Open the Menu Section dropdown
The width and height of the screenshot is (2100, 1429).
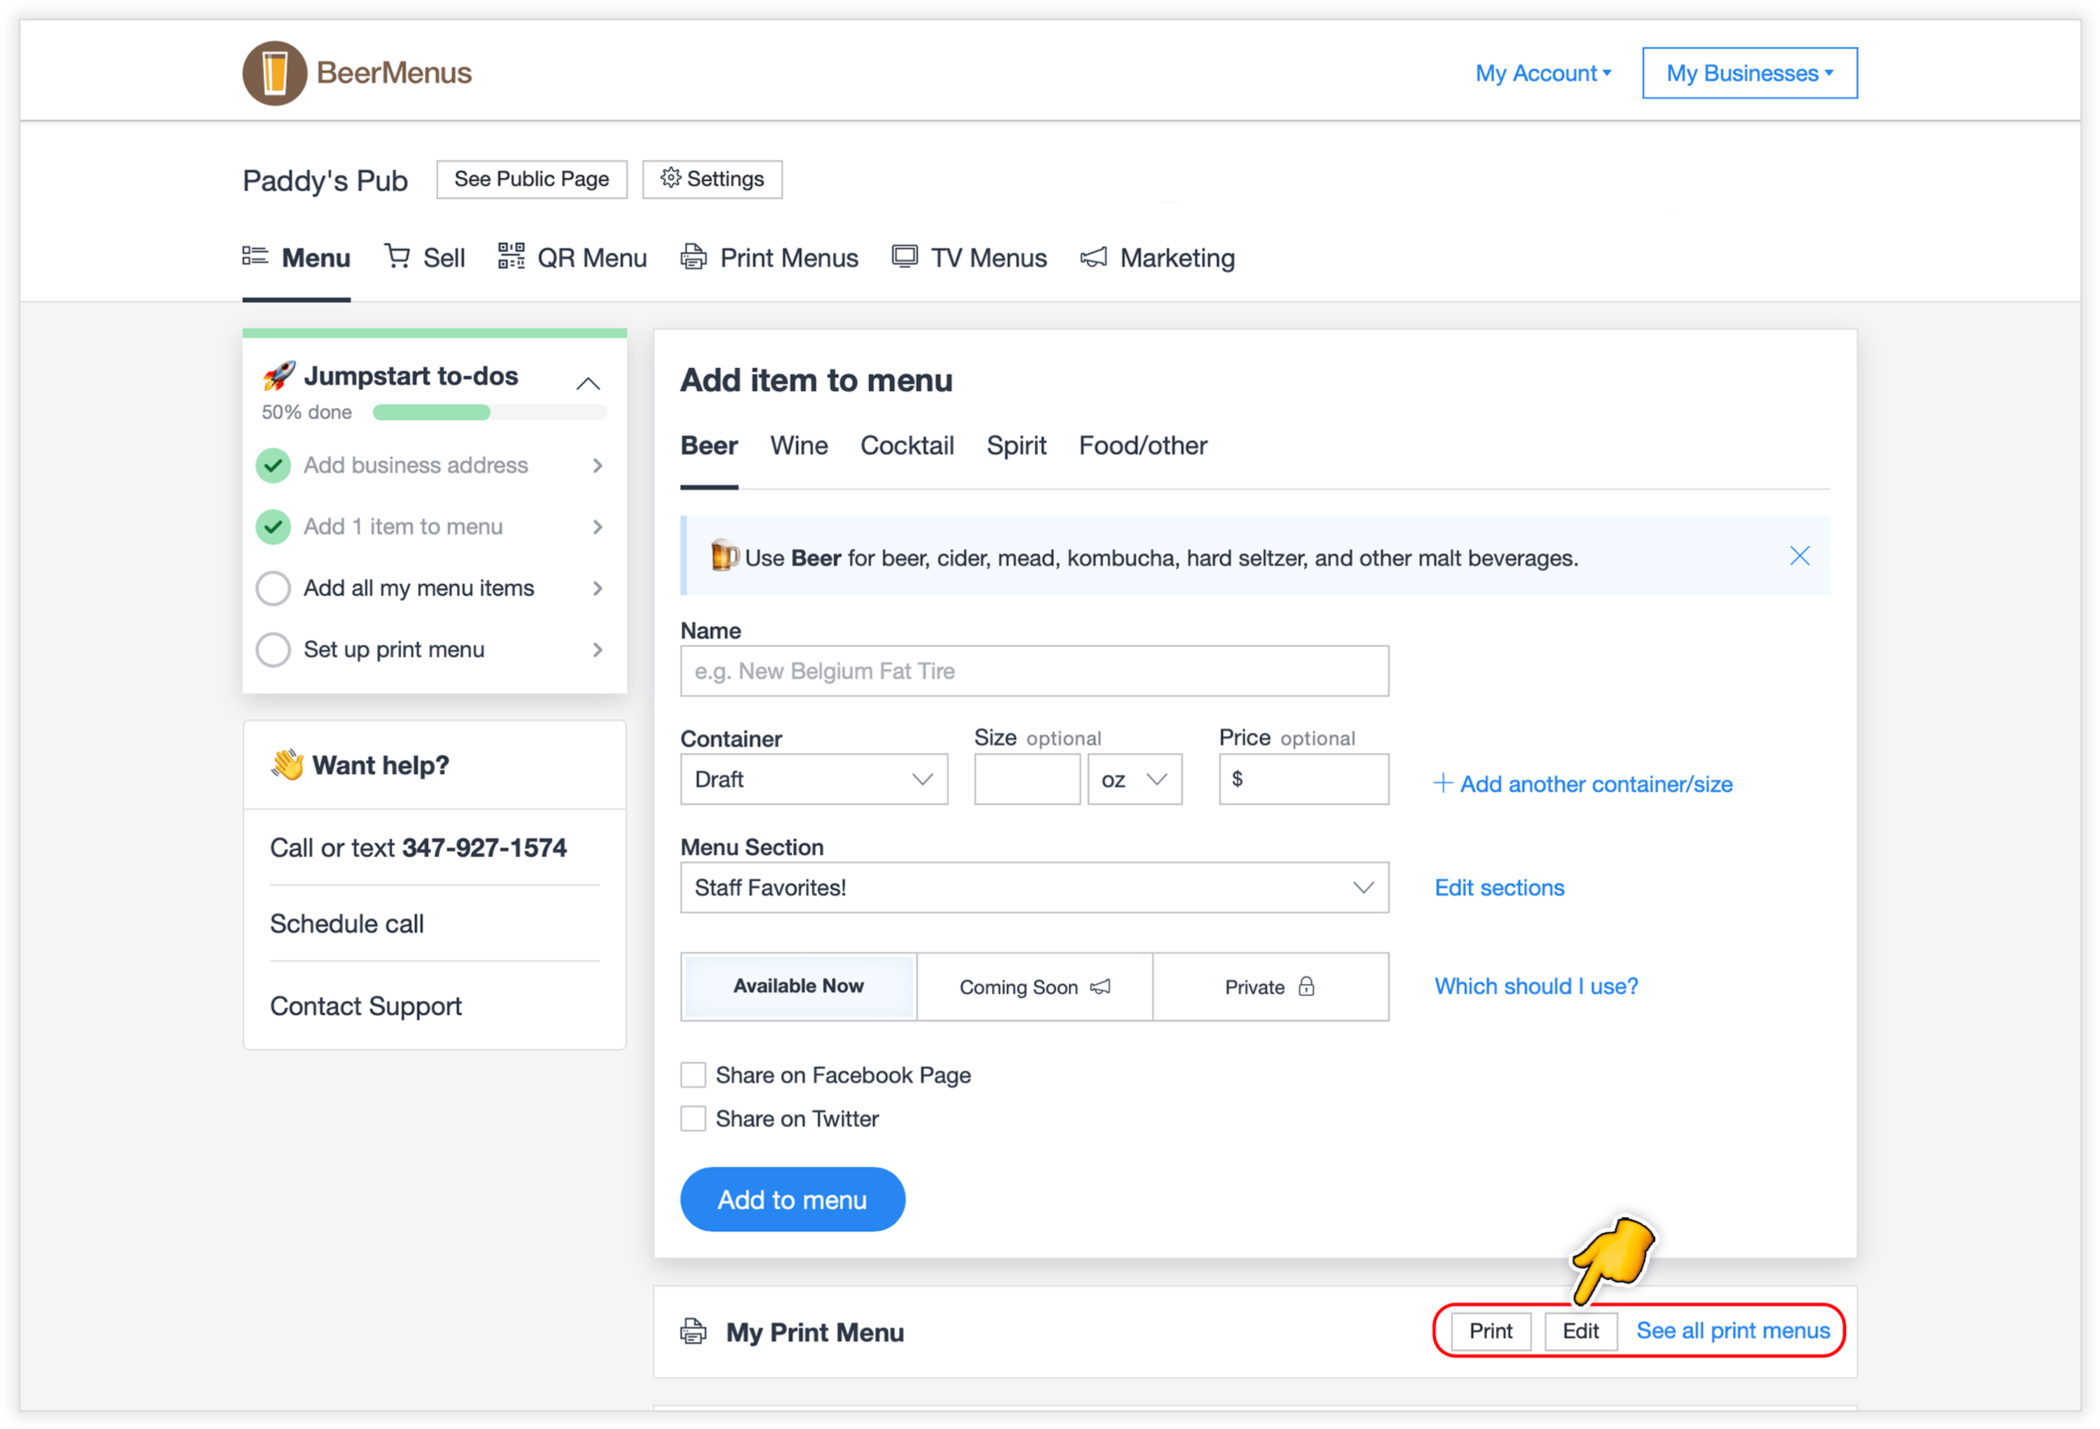click(1034, 887)
